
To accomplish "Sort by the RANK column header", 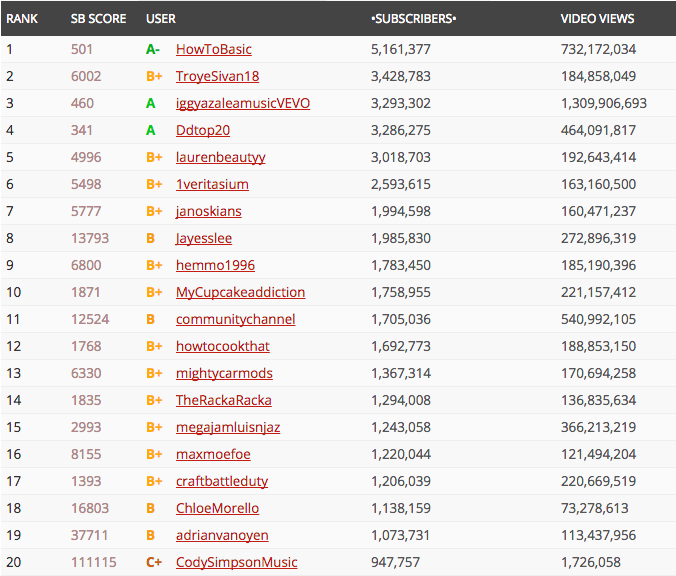I will click(22, 19).
